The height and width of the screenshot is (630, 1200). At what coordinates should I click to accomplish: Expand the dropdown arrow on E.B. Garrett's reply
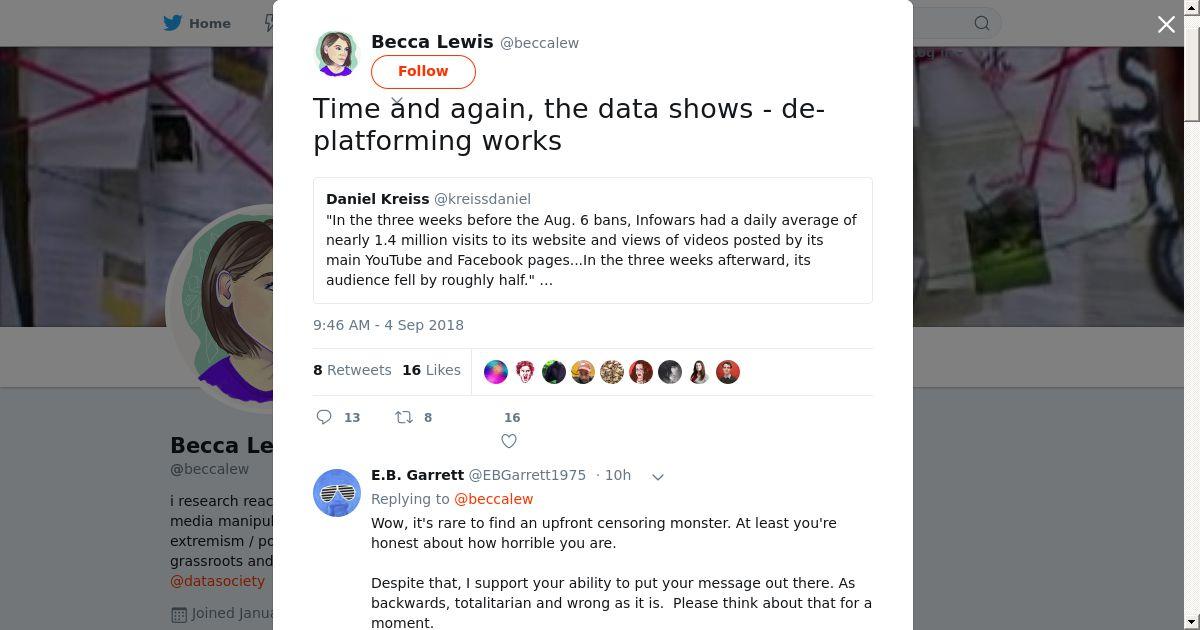[x=658, y=477]
